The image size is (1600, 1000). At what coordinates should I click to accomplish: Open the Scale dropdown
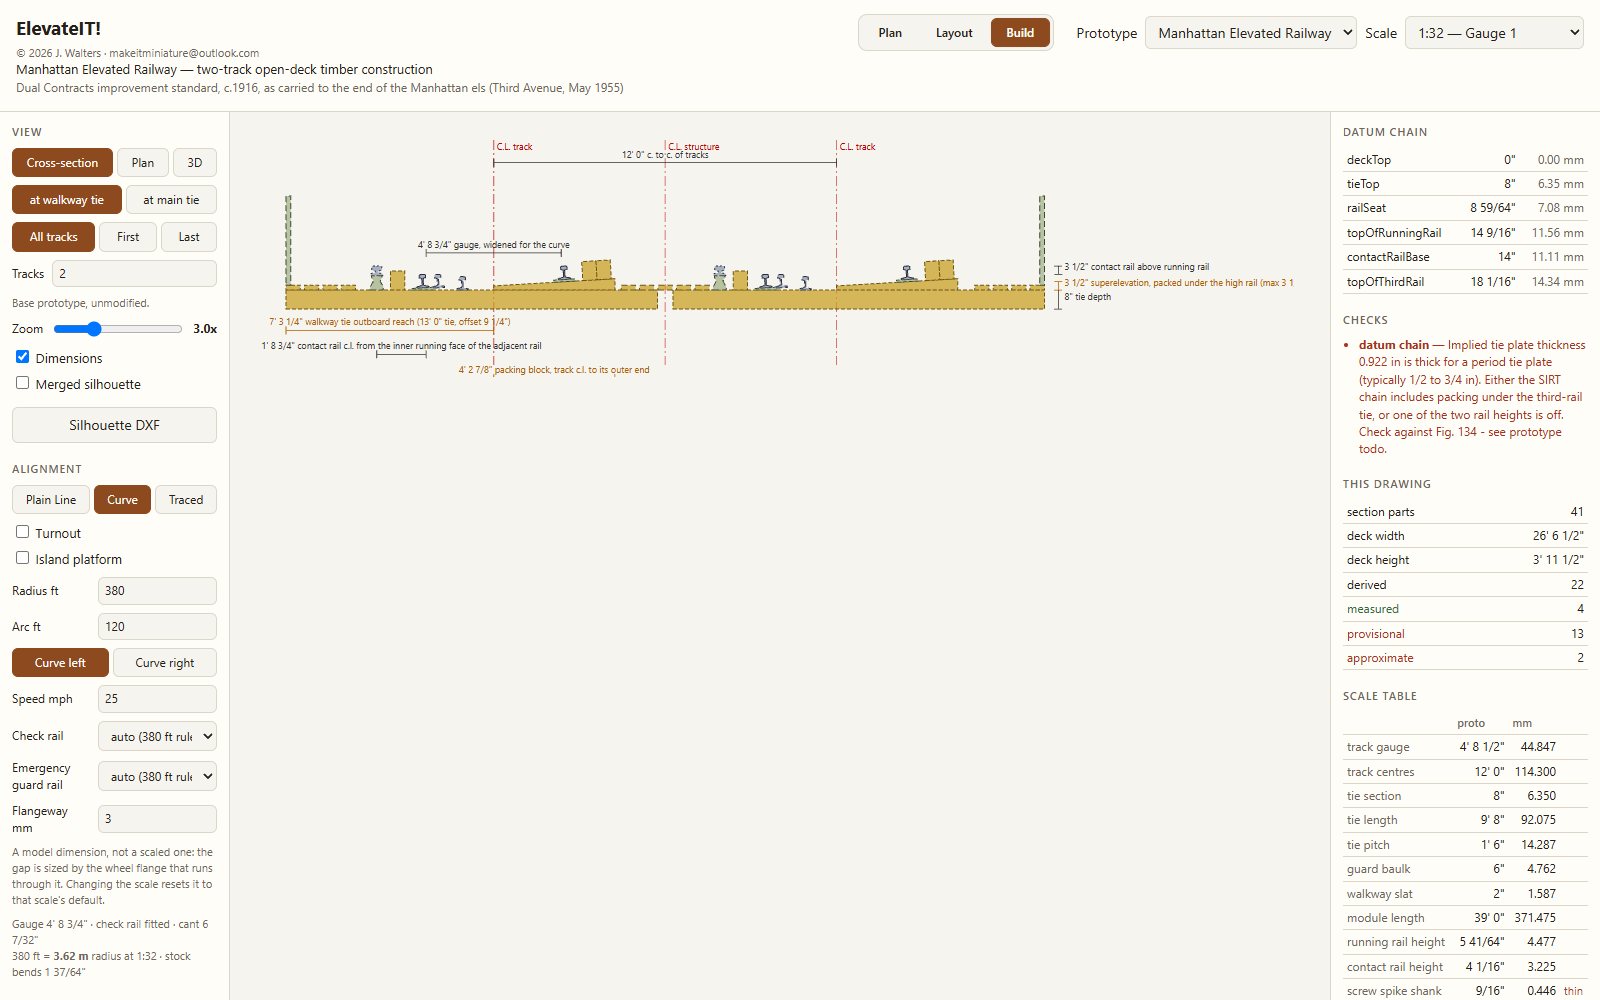[x=1494, y=33]
